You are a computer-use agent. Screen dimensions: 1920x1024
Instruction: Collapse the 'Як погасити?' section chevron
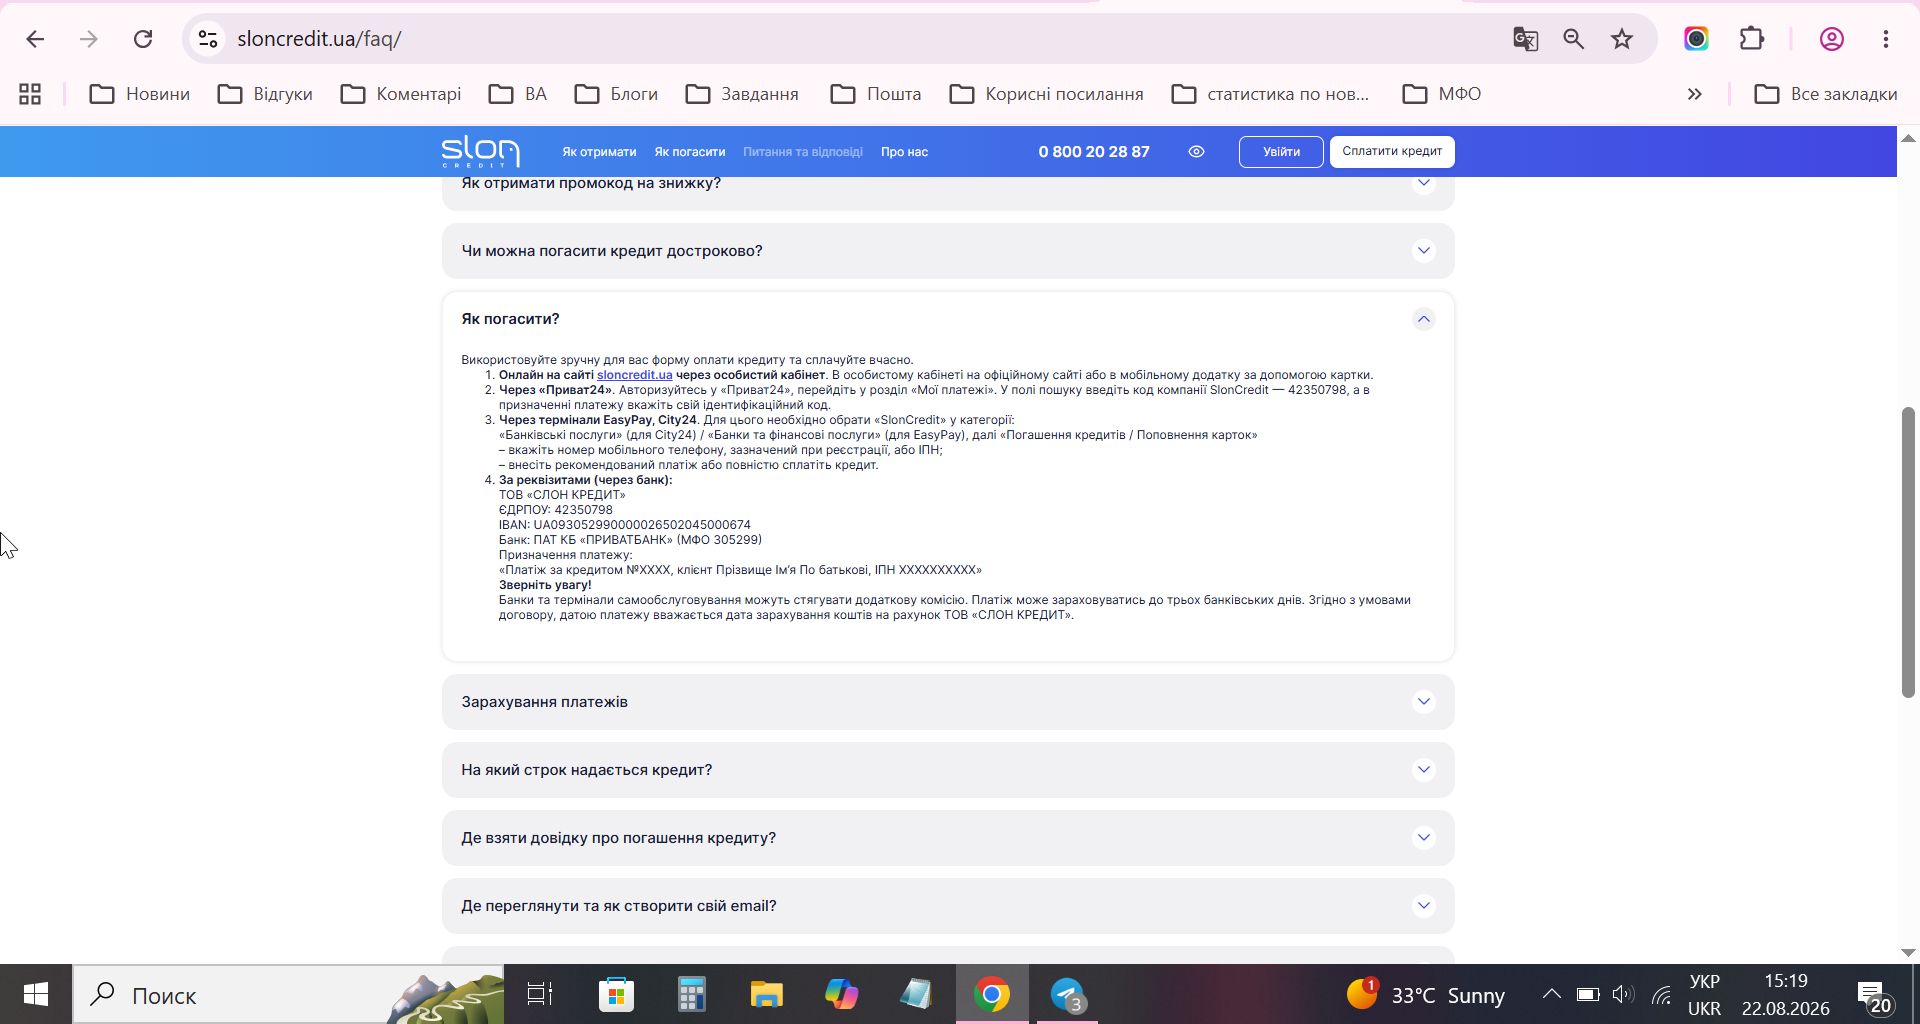pos(1423,319)
